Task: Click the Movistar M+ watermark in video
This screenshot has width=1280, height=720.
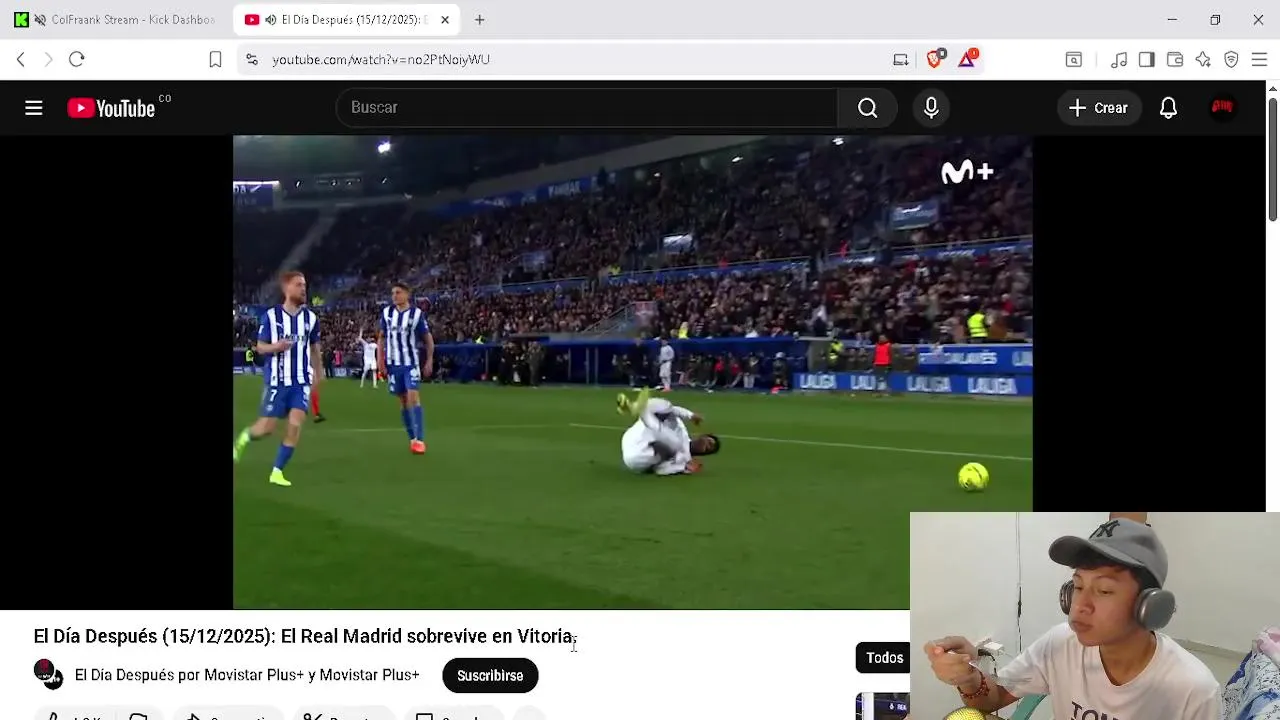Action: click(967, 172)
